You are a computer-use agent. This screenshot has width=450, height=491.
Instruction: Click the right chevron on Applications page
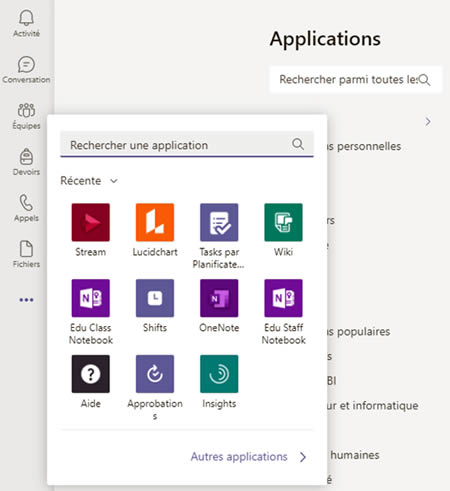(x=428, y=122)
